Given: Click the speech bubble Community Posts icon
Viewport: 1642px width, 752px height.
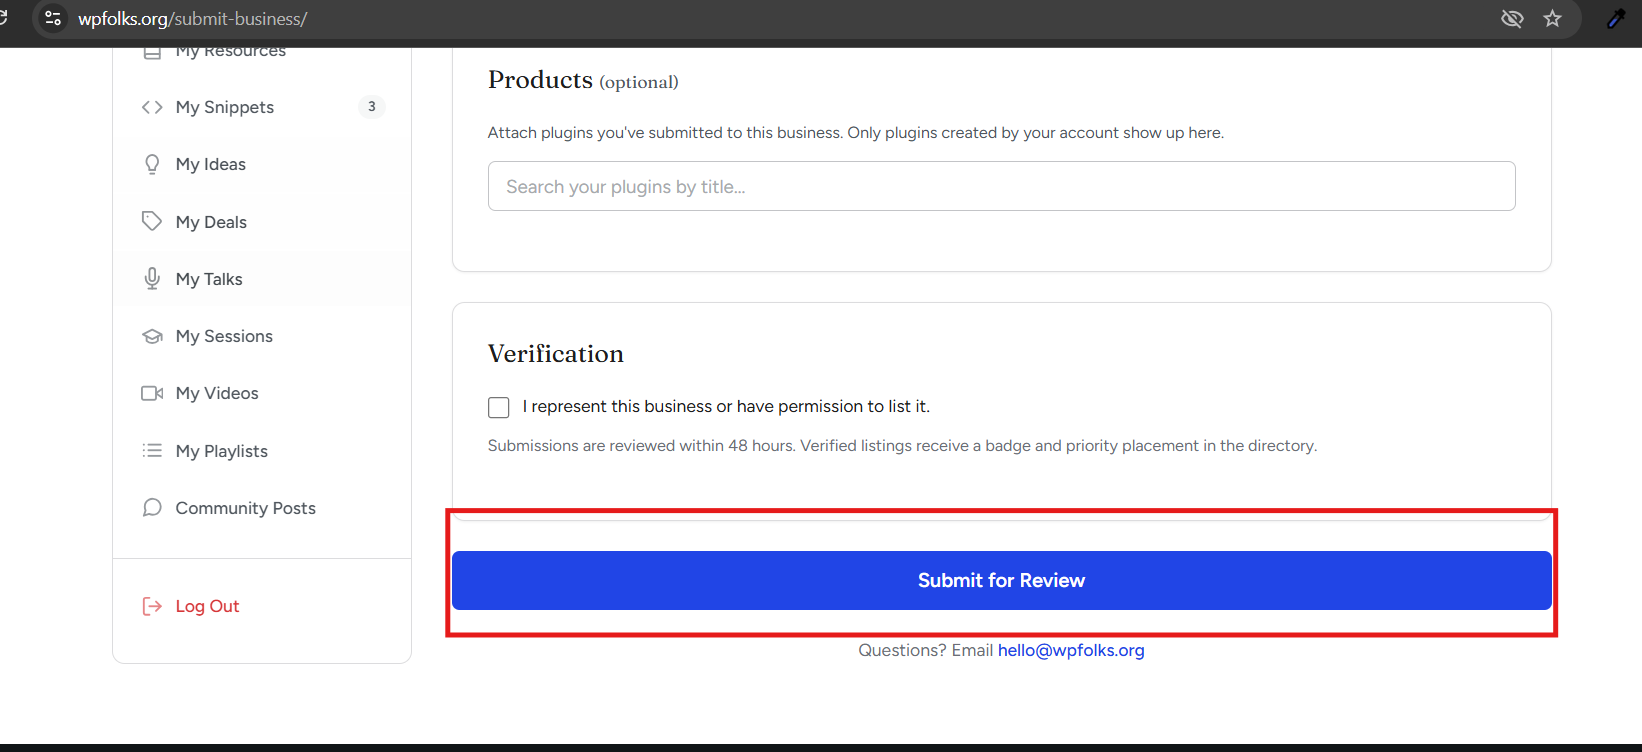Looking at the screenshot, I should tap(152, 508).
